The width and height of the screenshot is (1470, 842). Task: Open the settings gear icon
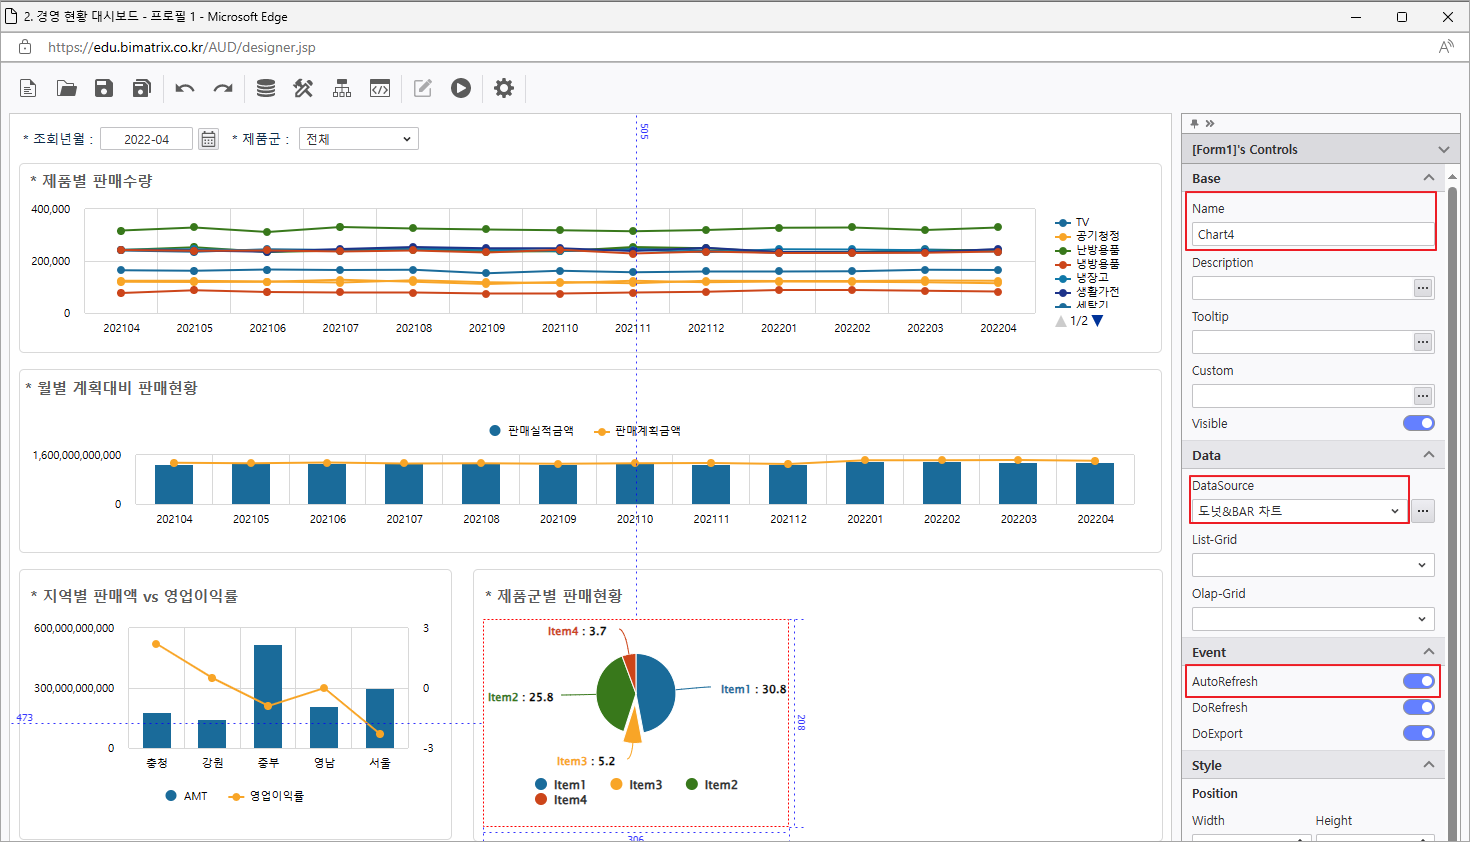pyautogui.click(x=504, y=88)
